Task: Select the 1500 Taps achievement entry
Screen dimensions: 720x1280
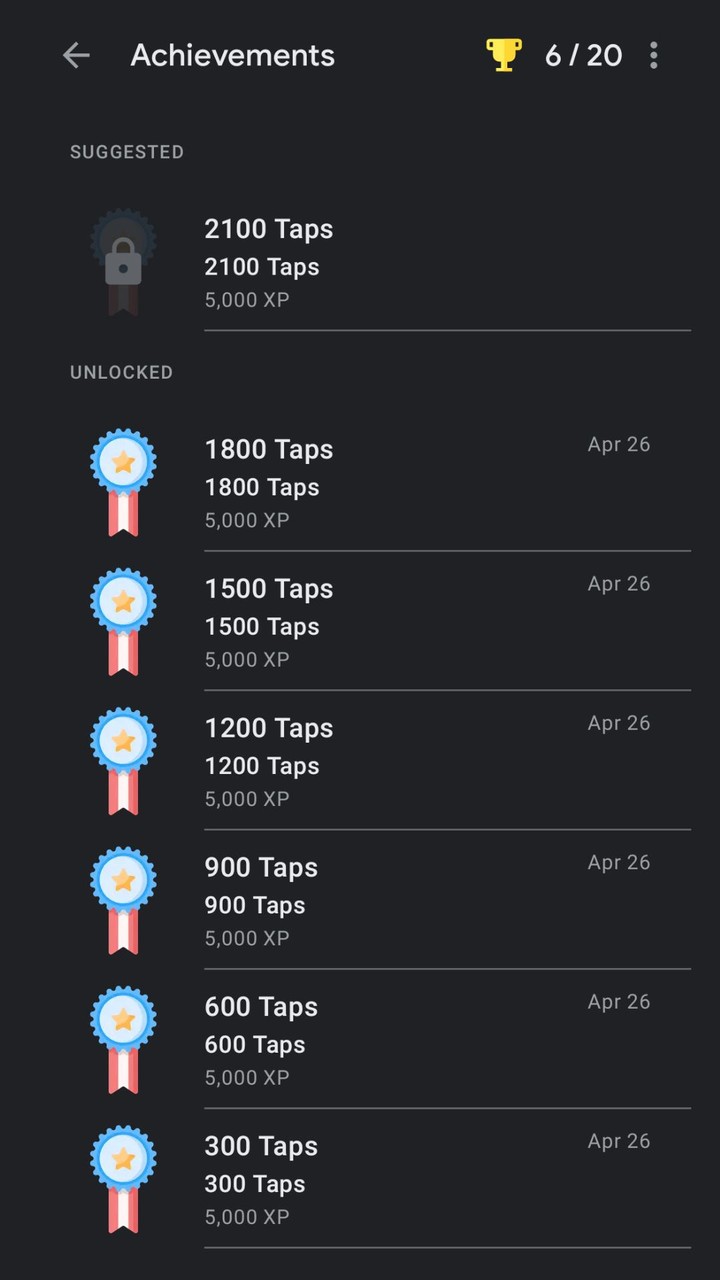Action: [x=268, y=589]
